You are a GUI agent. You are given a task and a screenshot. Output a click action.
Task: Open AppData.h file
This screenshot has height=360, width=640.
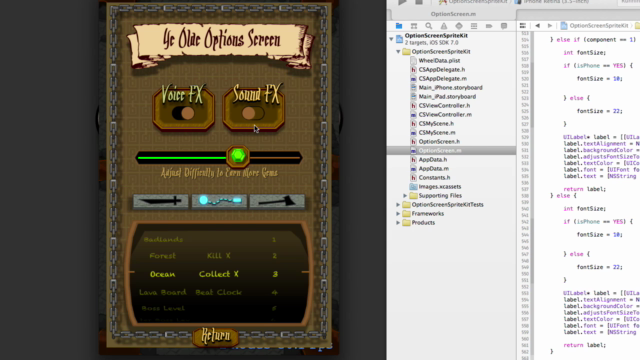[432, 160]
